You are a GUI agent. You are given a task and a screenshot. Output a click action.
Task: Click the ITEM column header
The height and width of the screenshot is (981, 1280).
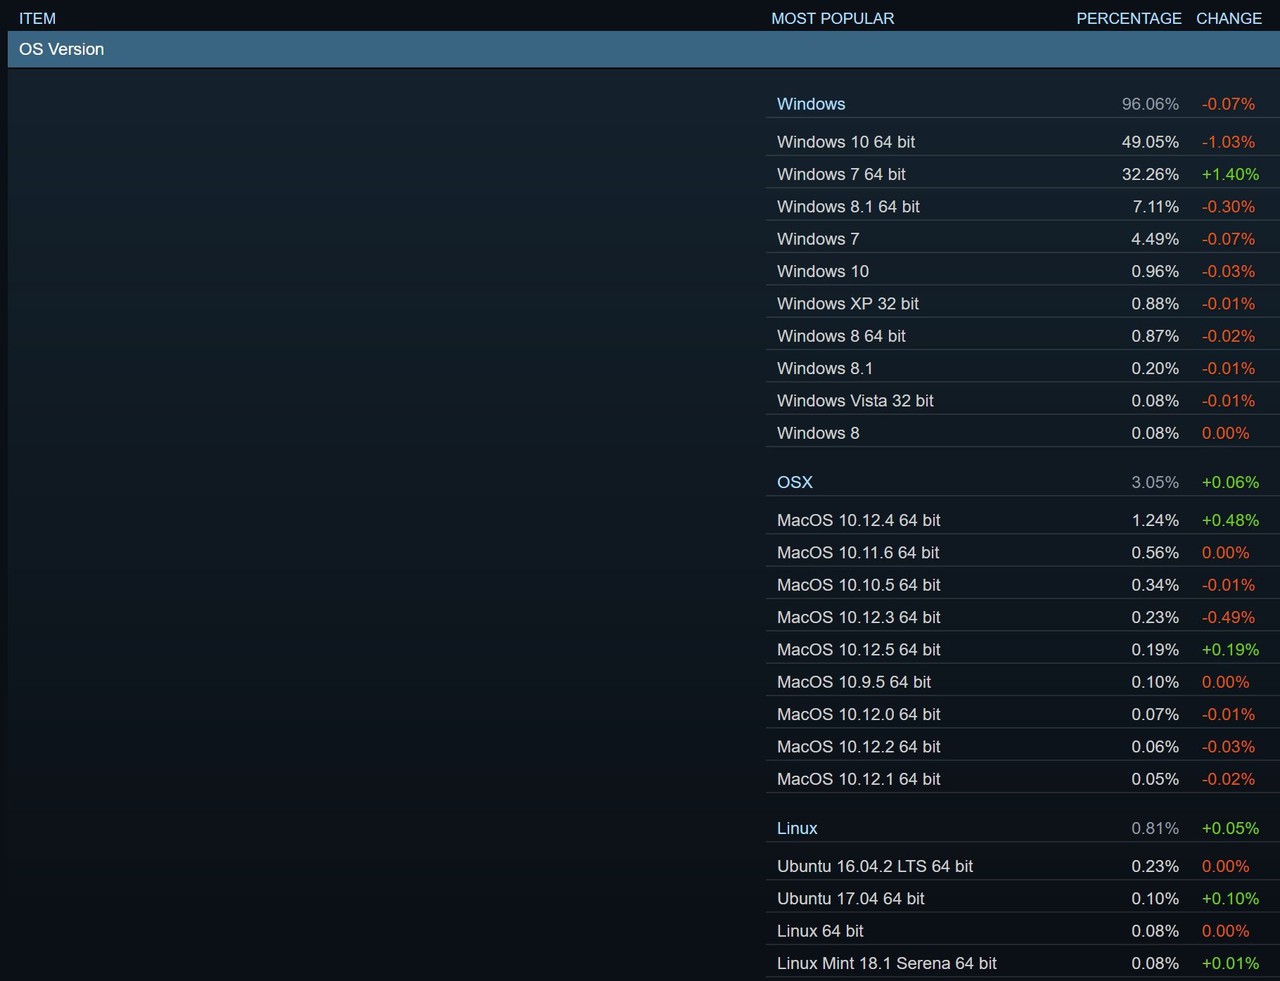tap(38, 18)
